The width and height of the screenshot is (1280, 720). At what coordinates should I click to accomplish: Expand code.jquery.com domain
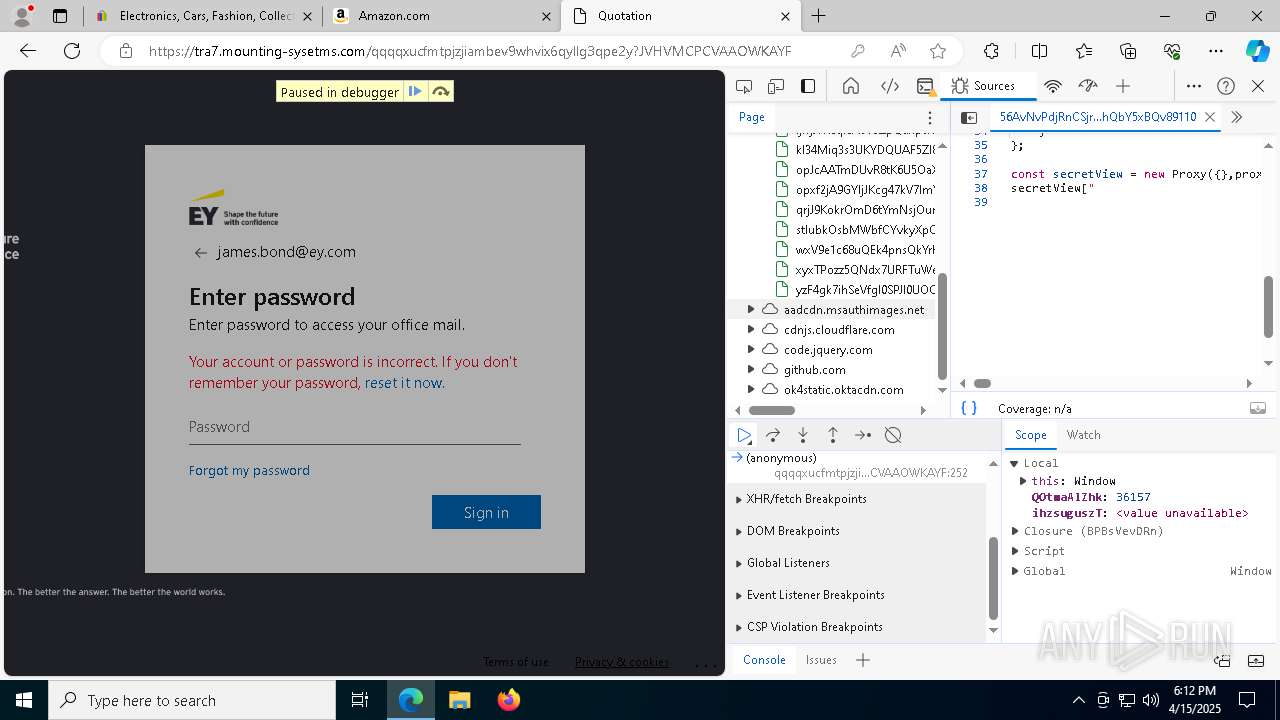[751, 350]
